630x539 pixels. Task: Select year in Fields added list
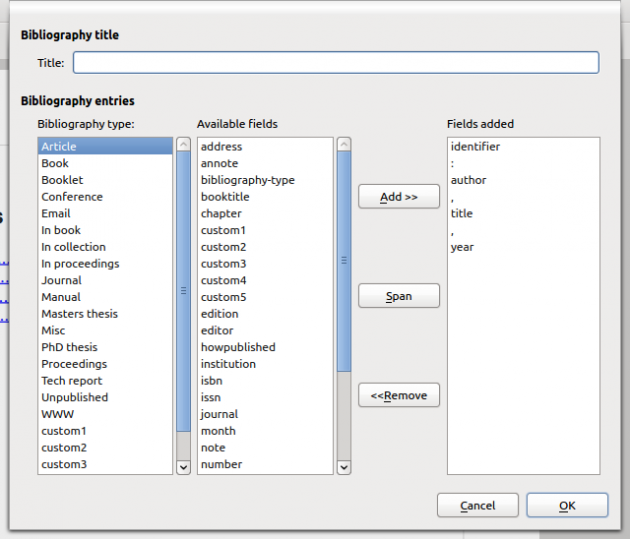pos(462,247)
